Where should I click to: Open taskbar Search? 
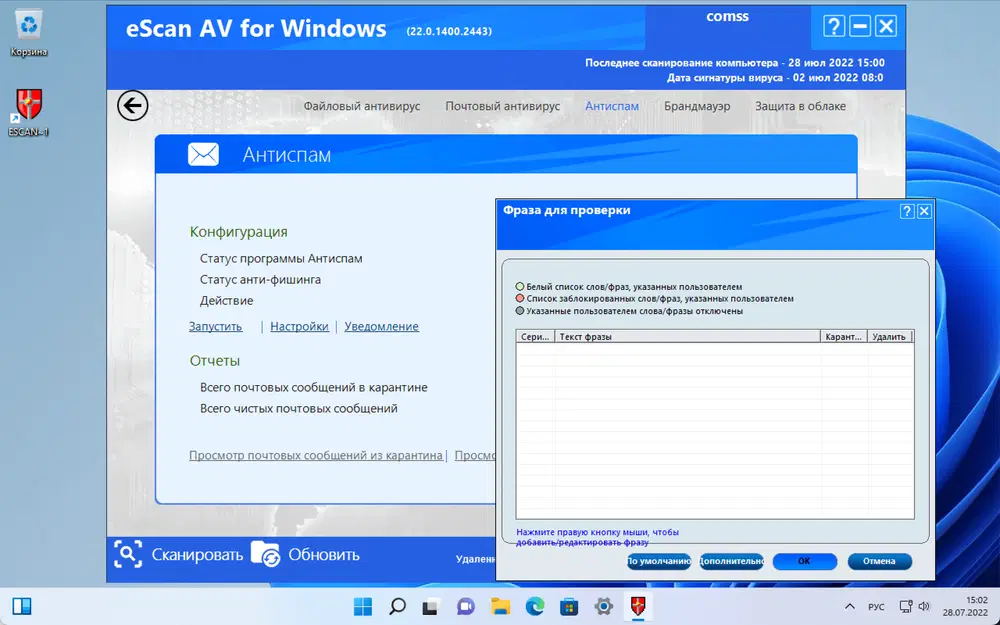397,606
